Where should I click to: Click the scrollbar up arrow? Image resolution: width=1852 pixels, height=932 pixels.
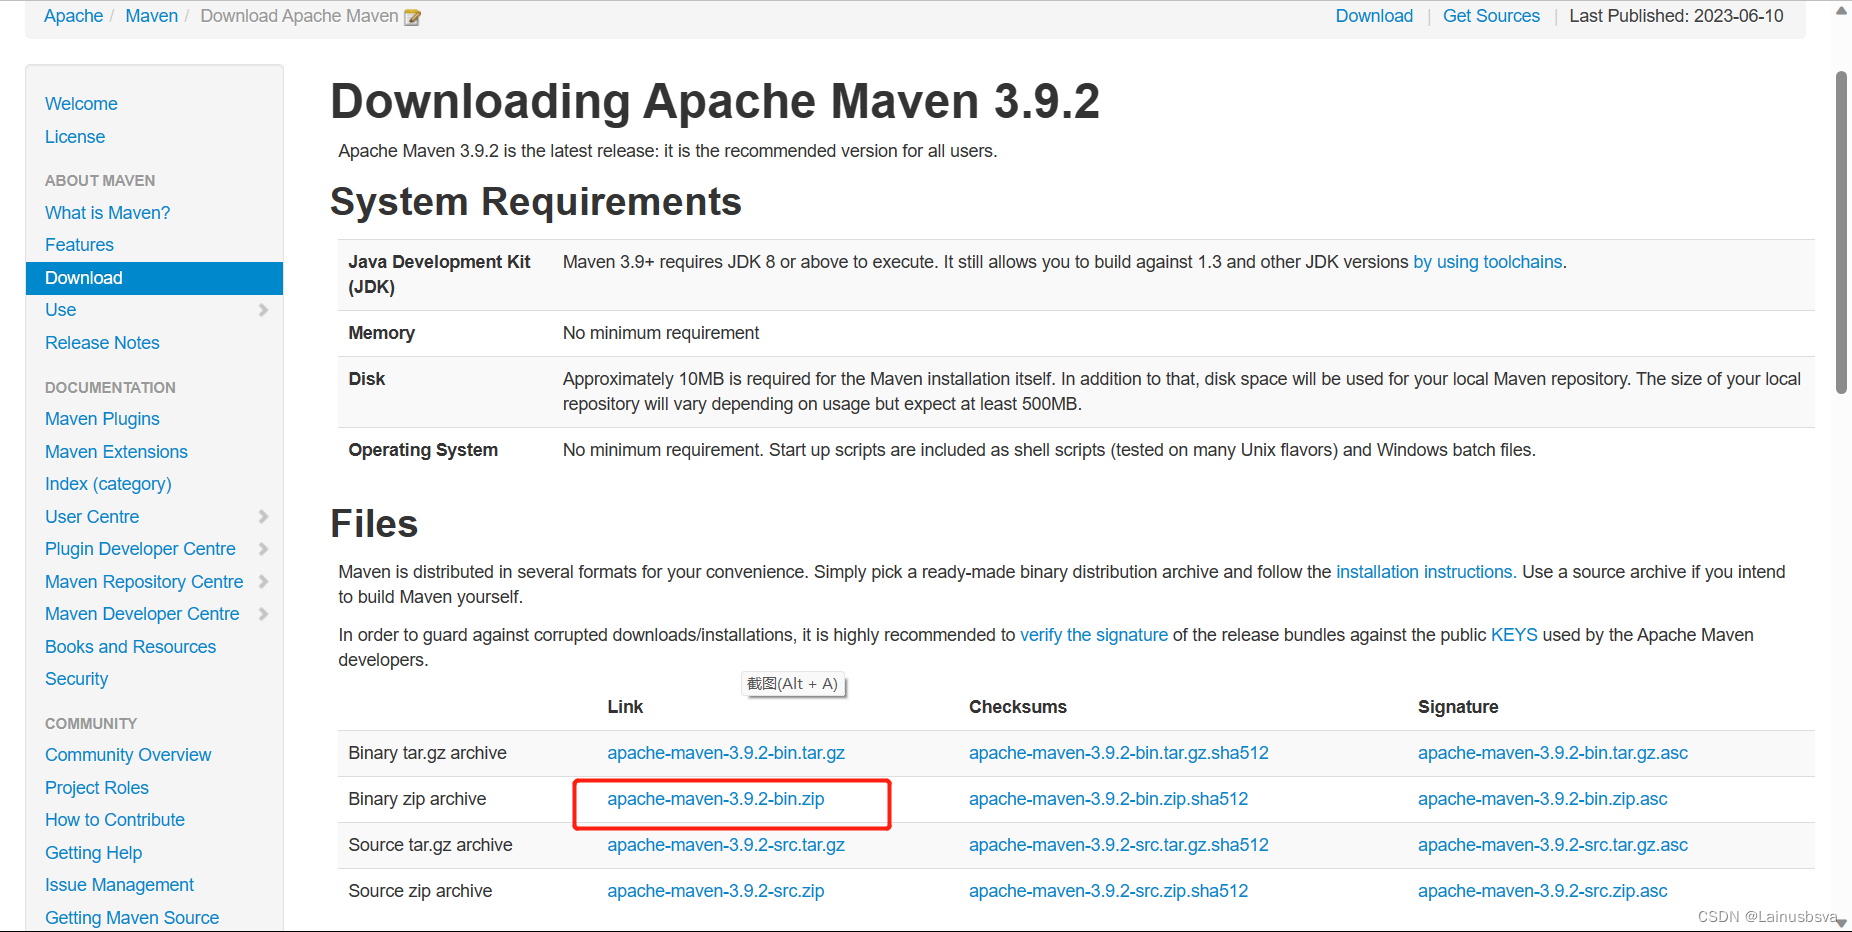click(1841, 11)
